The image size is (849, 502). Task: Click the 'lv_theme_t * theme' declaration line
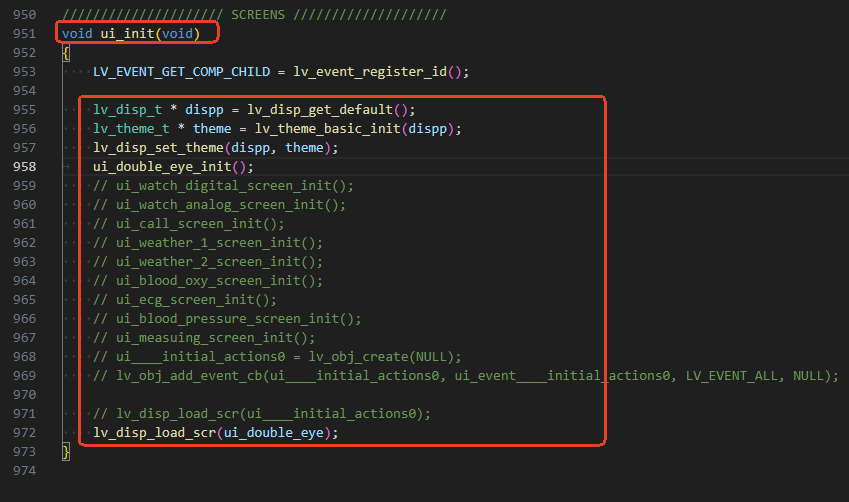[277, 129]
